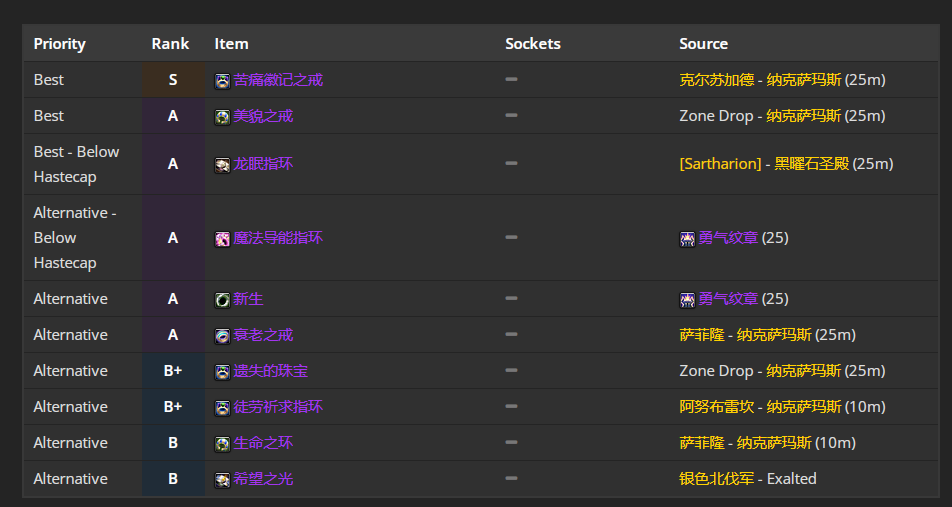Screen dimensions: 952x507
Task: Open the 克尔苏加德 boss link
Action: pos(716,80)
